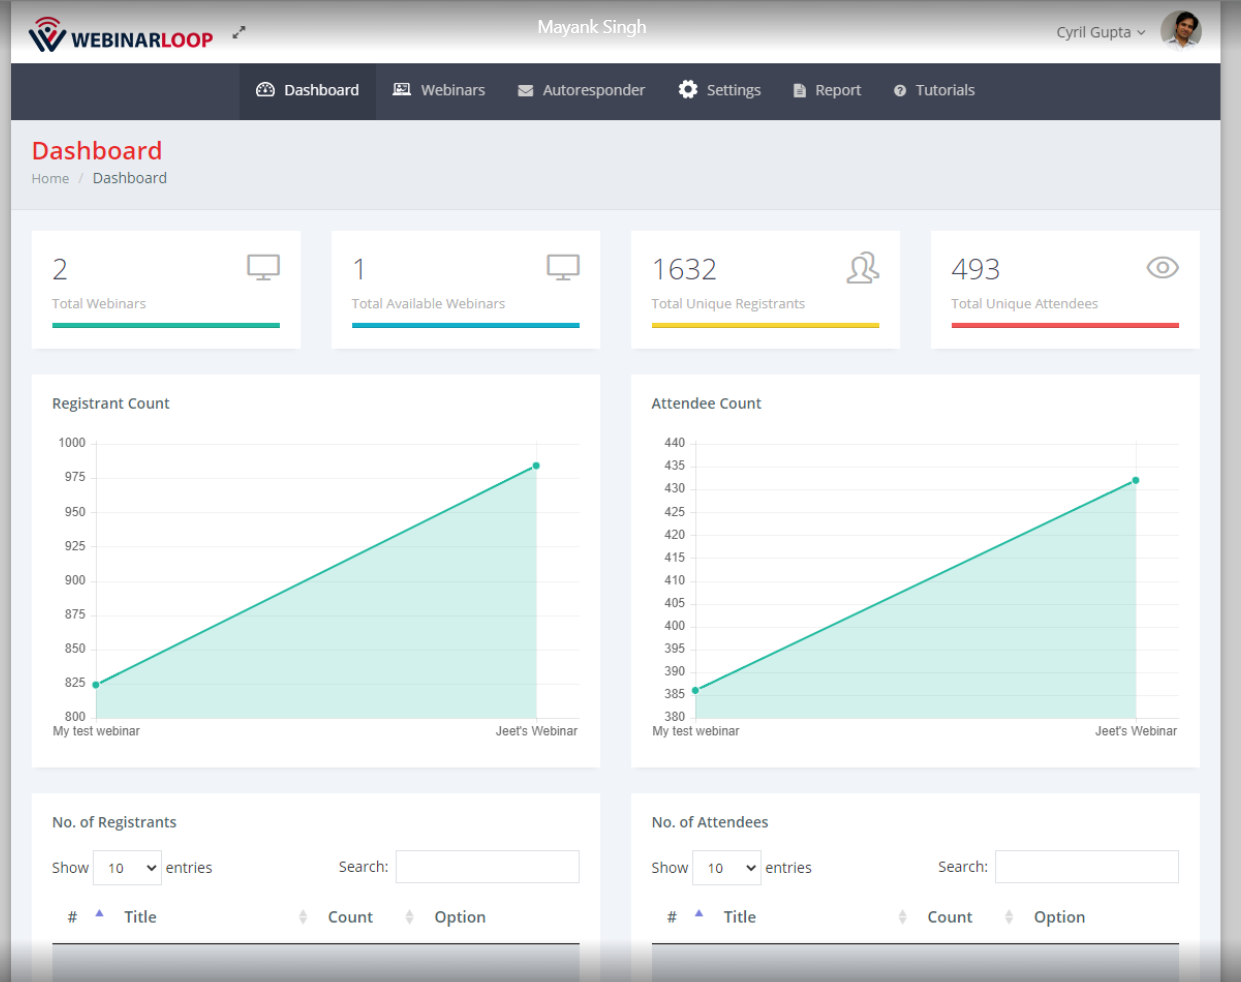1241x982 pixels.
Task: Click the Home breadcrumb link
Action: (x=50, y=178)
